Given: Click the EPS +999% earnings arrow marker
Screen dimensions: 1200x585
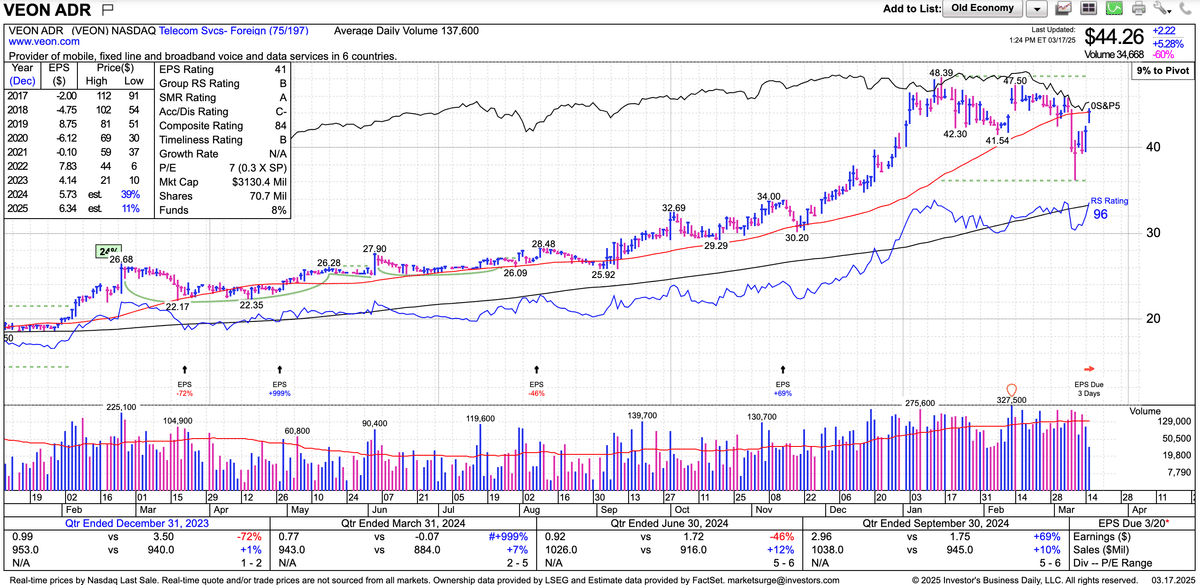Looking at the screenshot, I should (279, 370).
